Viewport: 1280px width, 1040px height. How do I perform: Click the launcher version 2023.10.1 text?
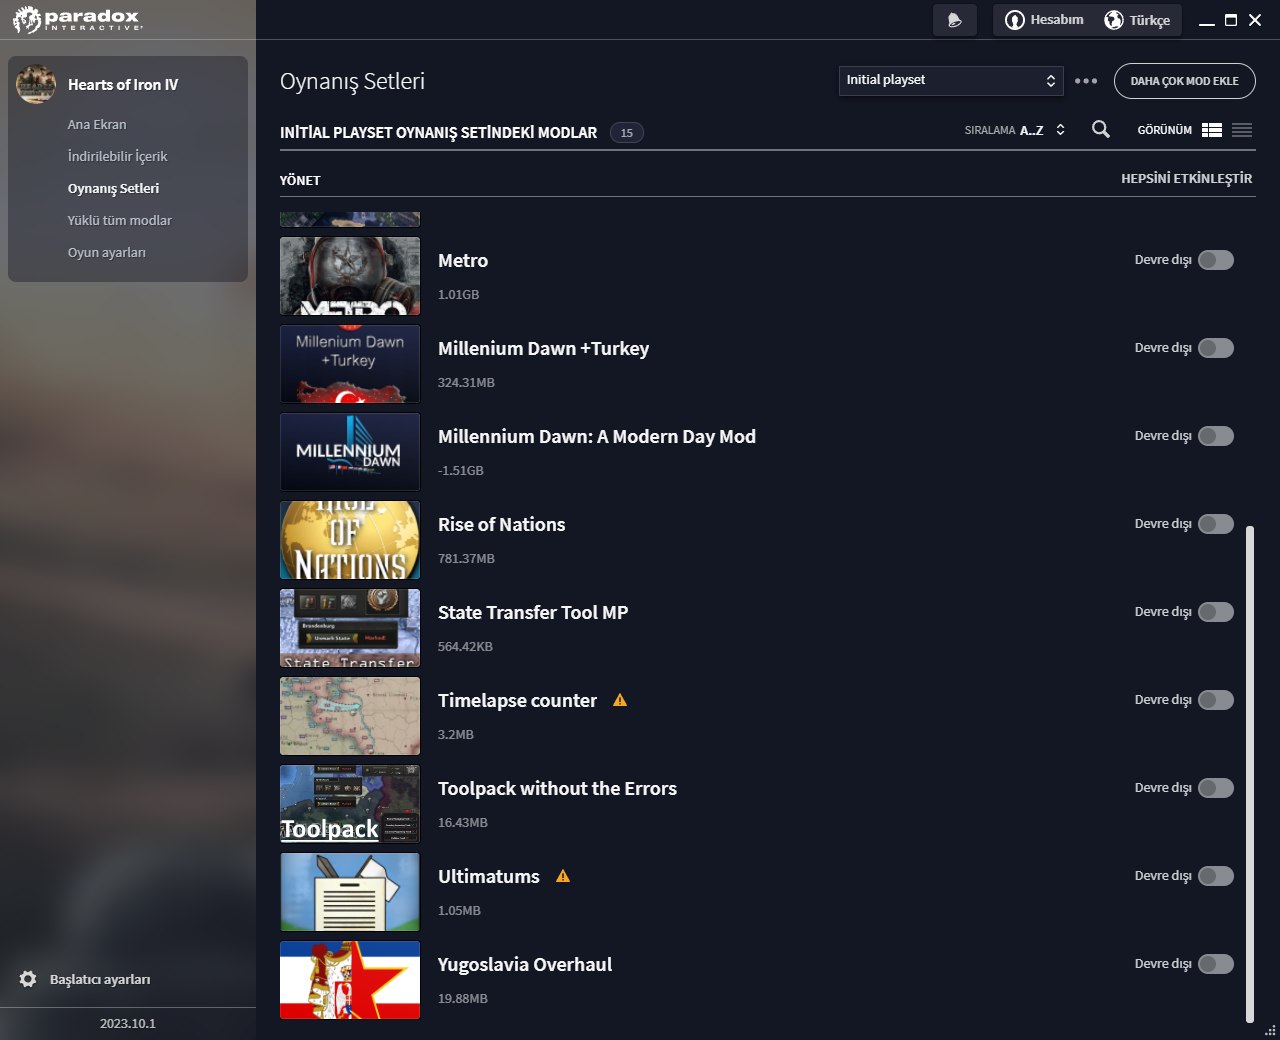(128, 1023)
